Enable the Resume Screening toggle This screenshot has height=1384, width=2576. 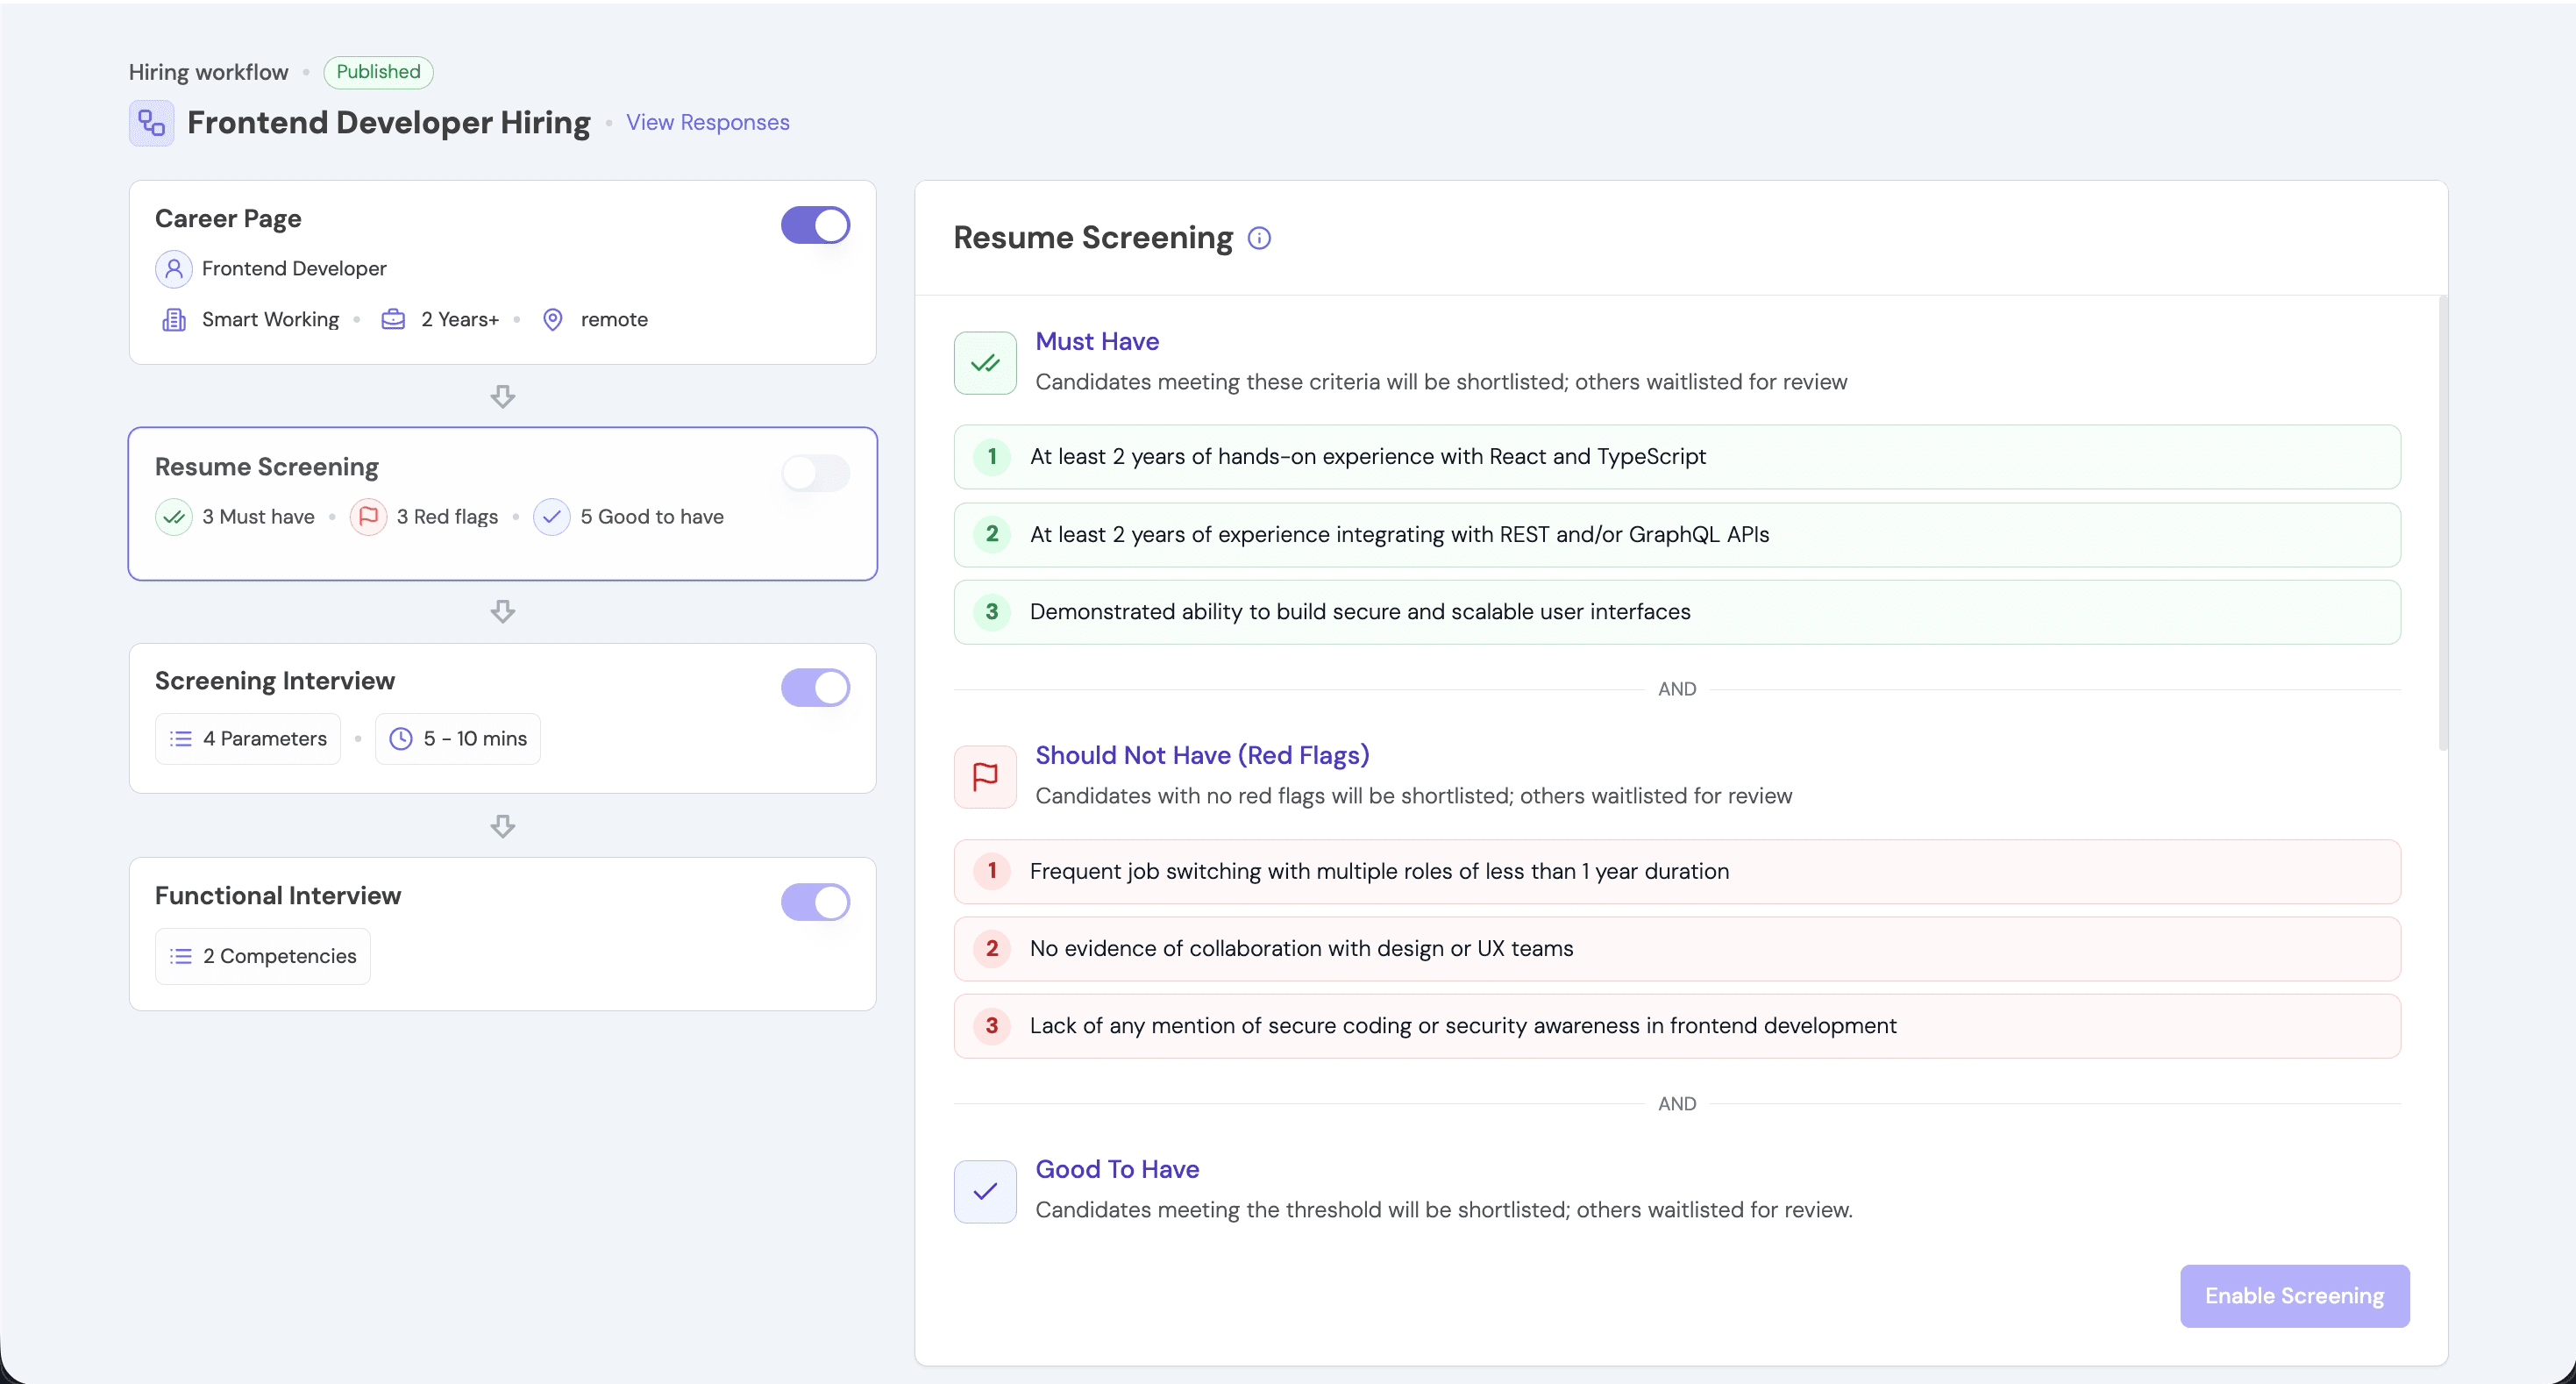pyautogui.click(x=816, y=473)
